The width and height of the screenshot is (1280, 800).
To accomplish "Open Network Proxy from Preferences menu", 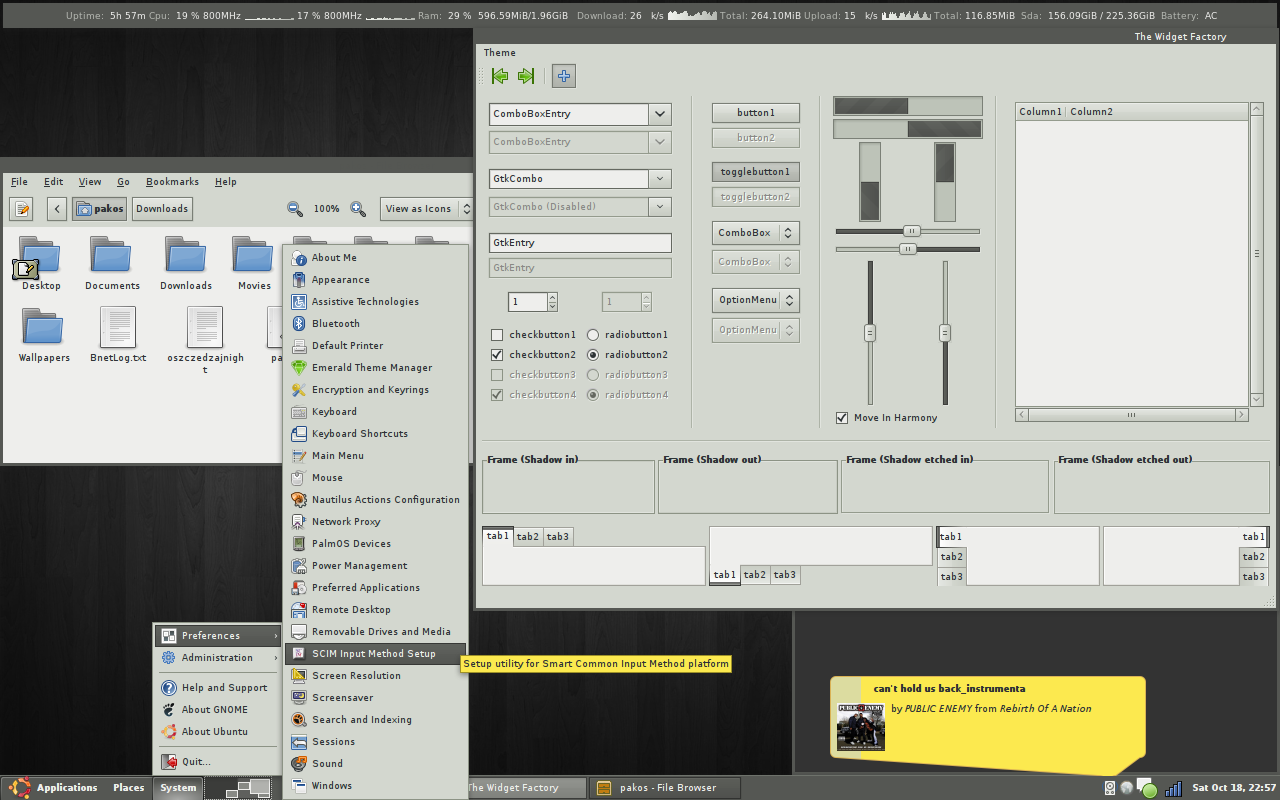I will pyautogui.click(x=376, y=521).
